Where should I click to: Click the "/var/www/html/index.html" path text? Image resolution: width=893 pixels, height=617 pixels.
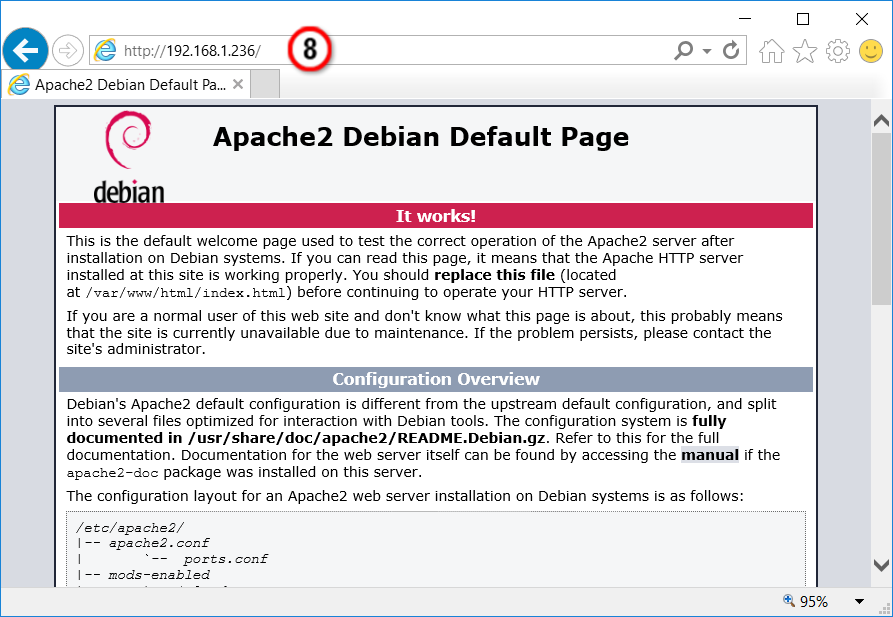tap(185, 293)
